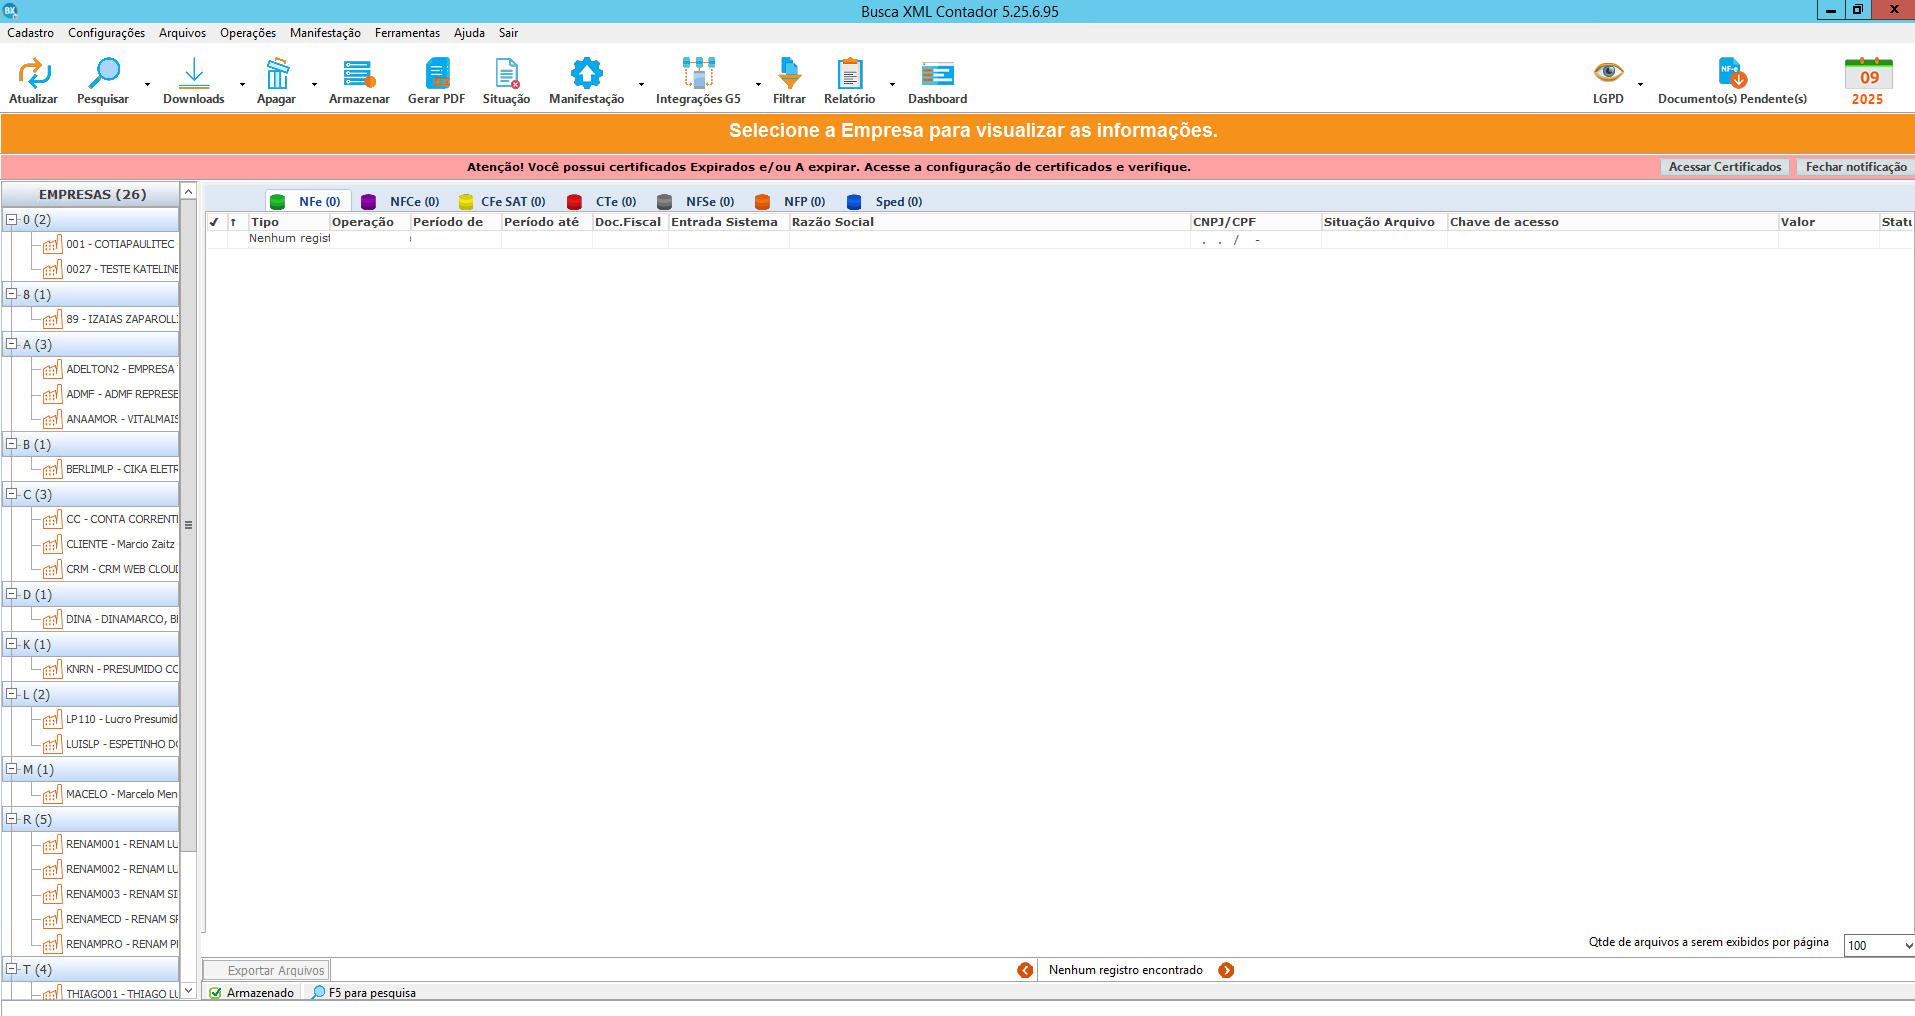The image size is (1915, 1016).
Task: Open Downloads dropdown arrow
Action: click(x=243, y=84)
